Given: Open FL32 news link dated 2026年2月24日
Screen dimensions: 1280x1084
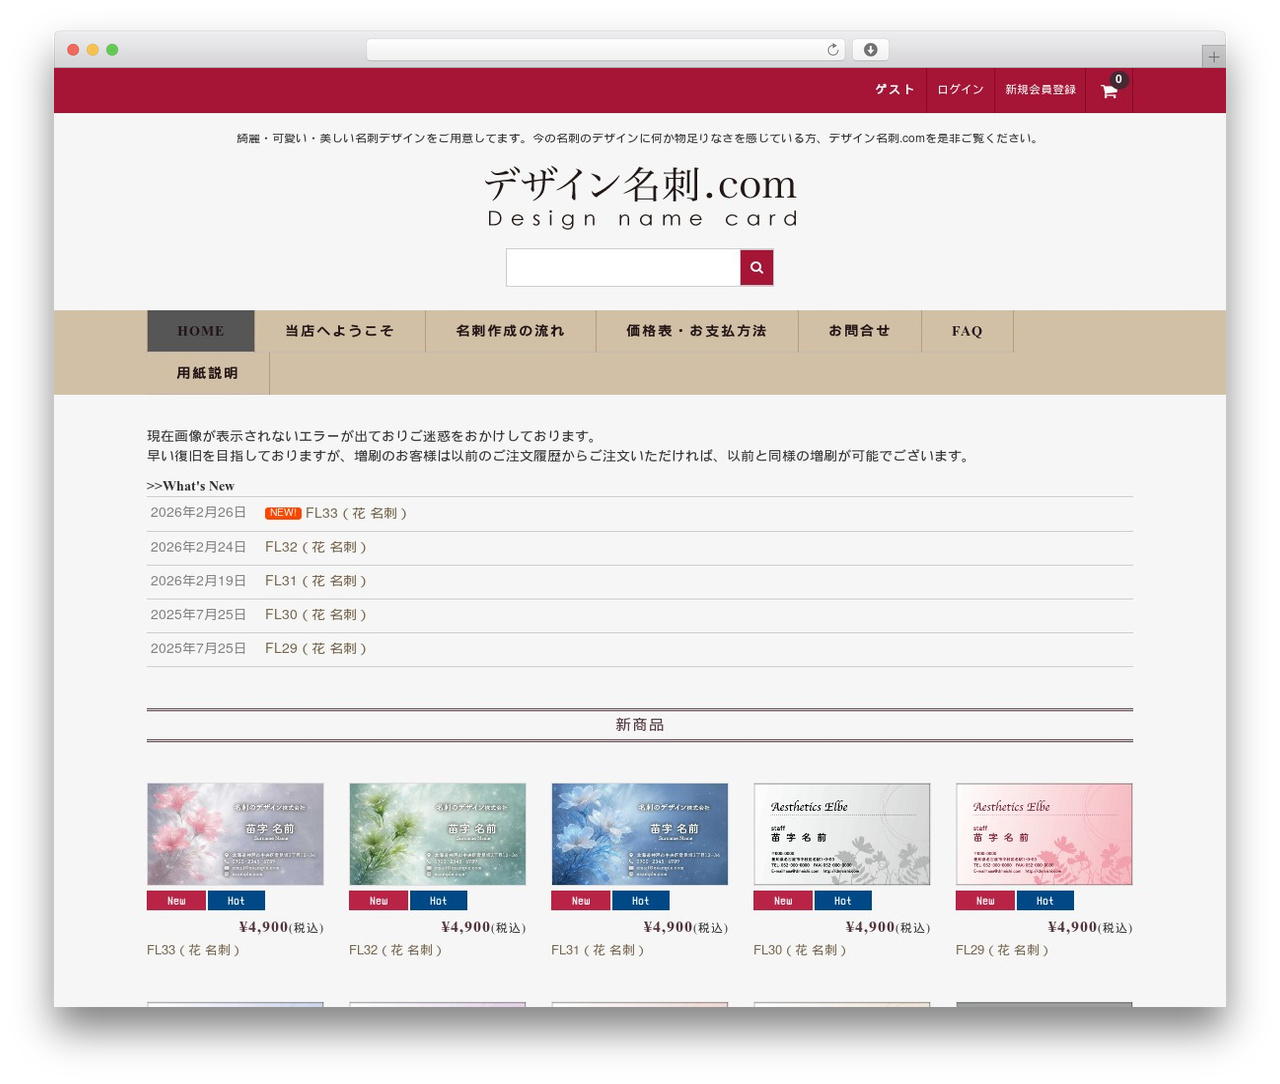Looking at the screenshot, I should [316, 547].
